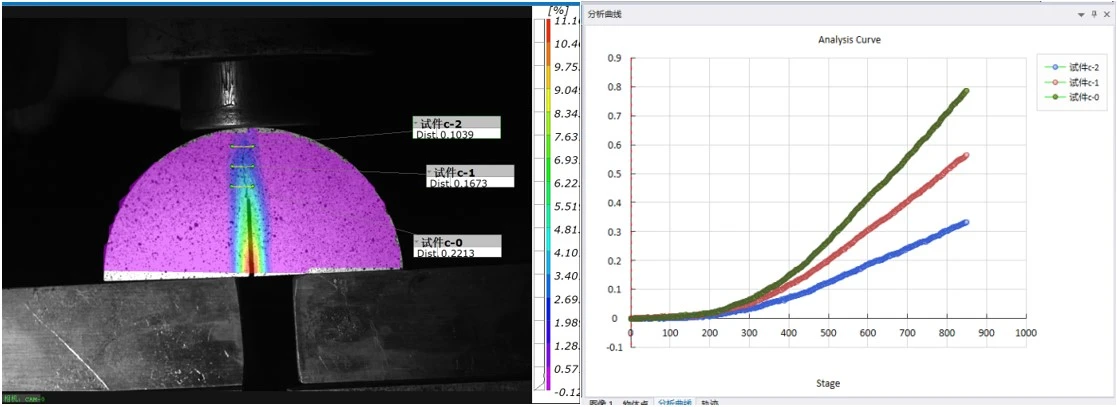
Task: Click the 9.75 value on the color scale
Action: point(566,68)
